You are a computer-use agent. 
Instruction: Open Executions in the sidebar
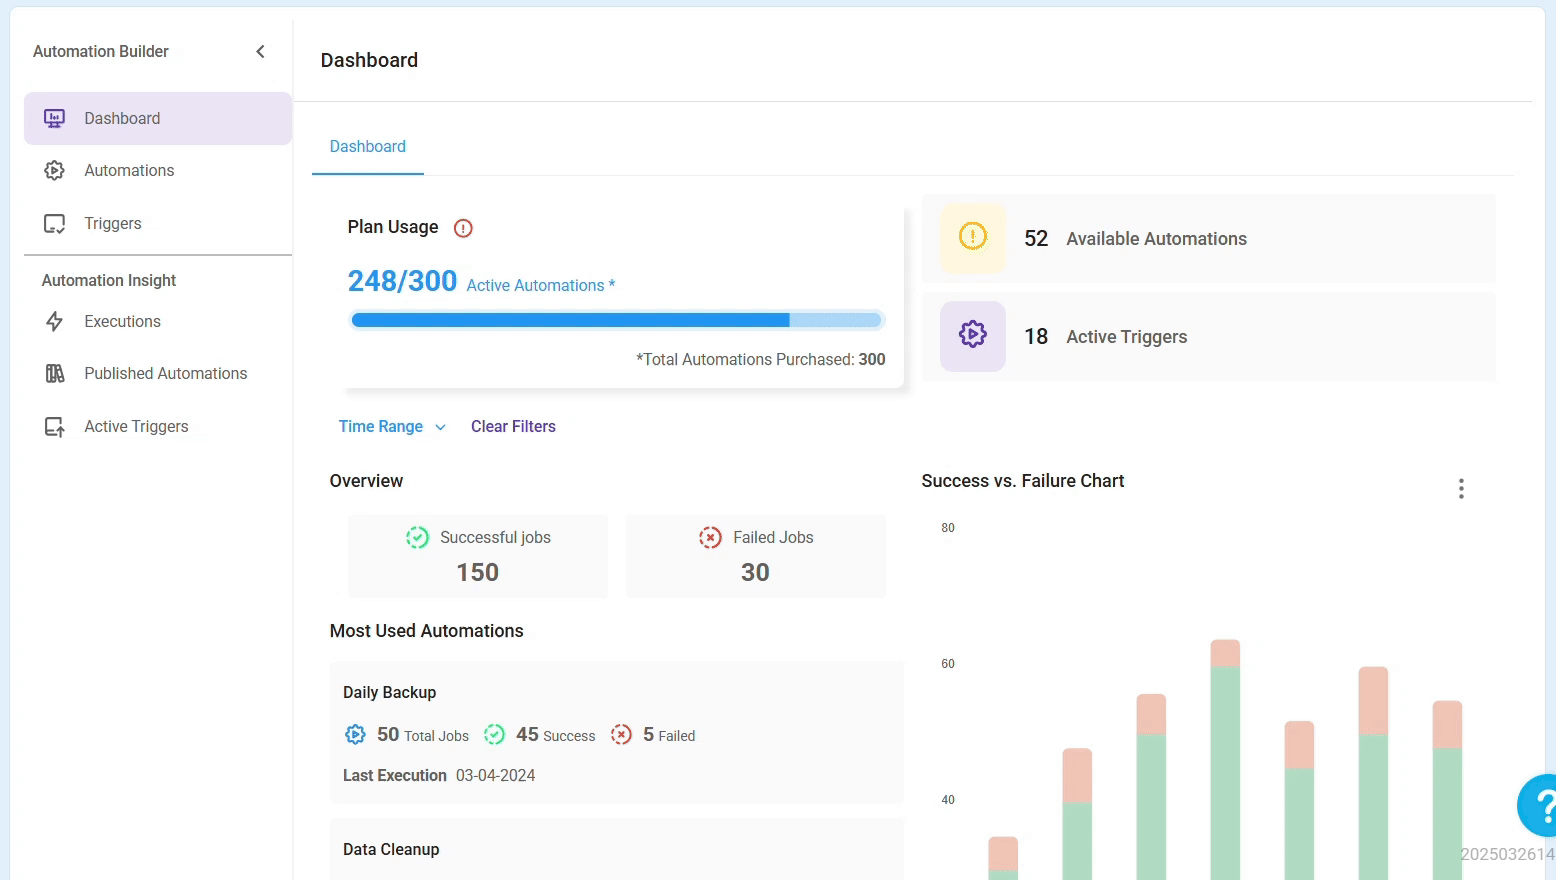158,322
